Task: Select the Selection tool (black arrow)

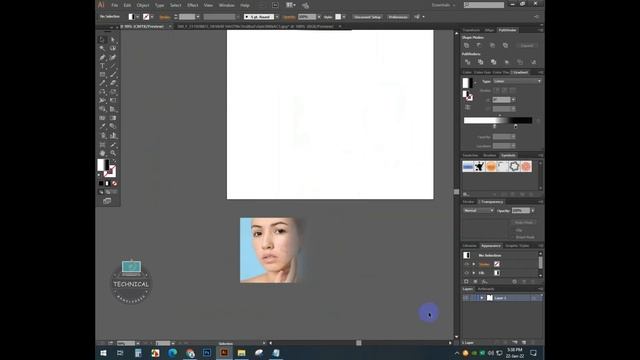Action: tap(102, 40)
